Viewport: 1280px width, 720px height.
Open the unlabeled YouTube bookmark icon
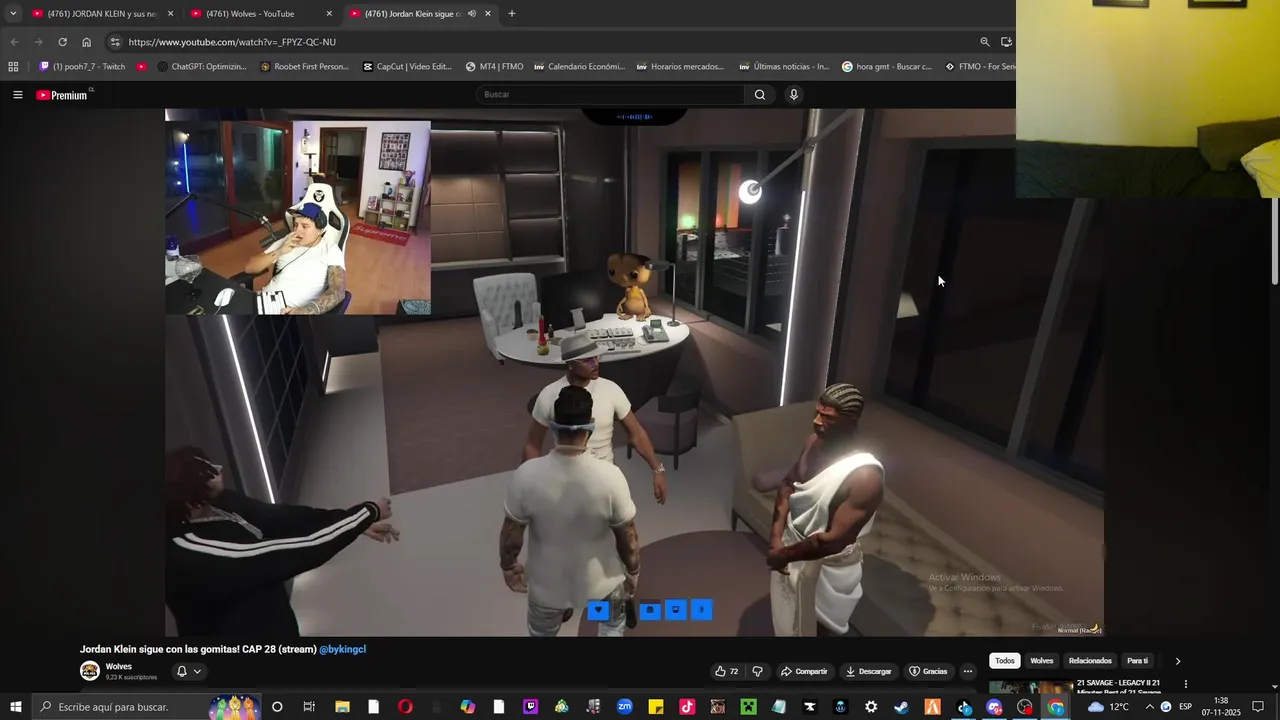pos(141,67)
